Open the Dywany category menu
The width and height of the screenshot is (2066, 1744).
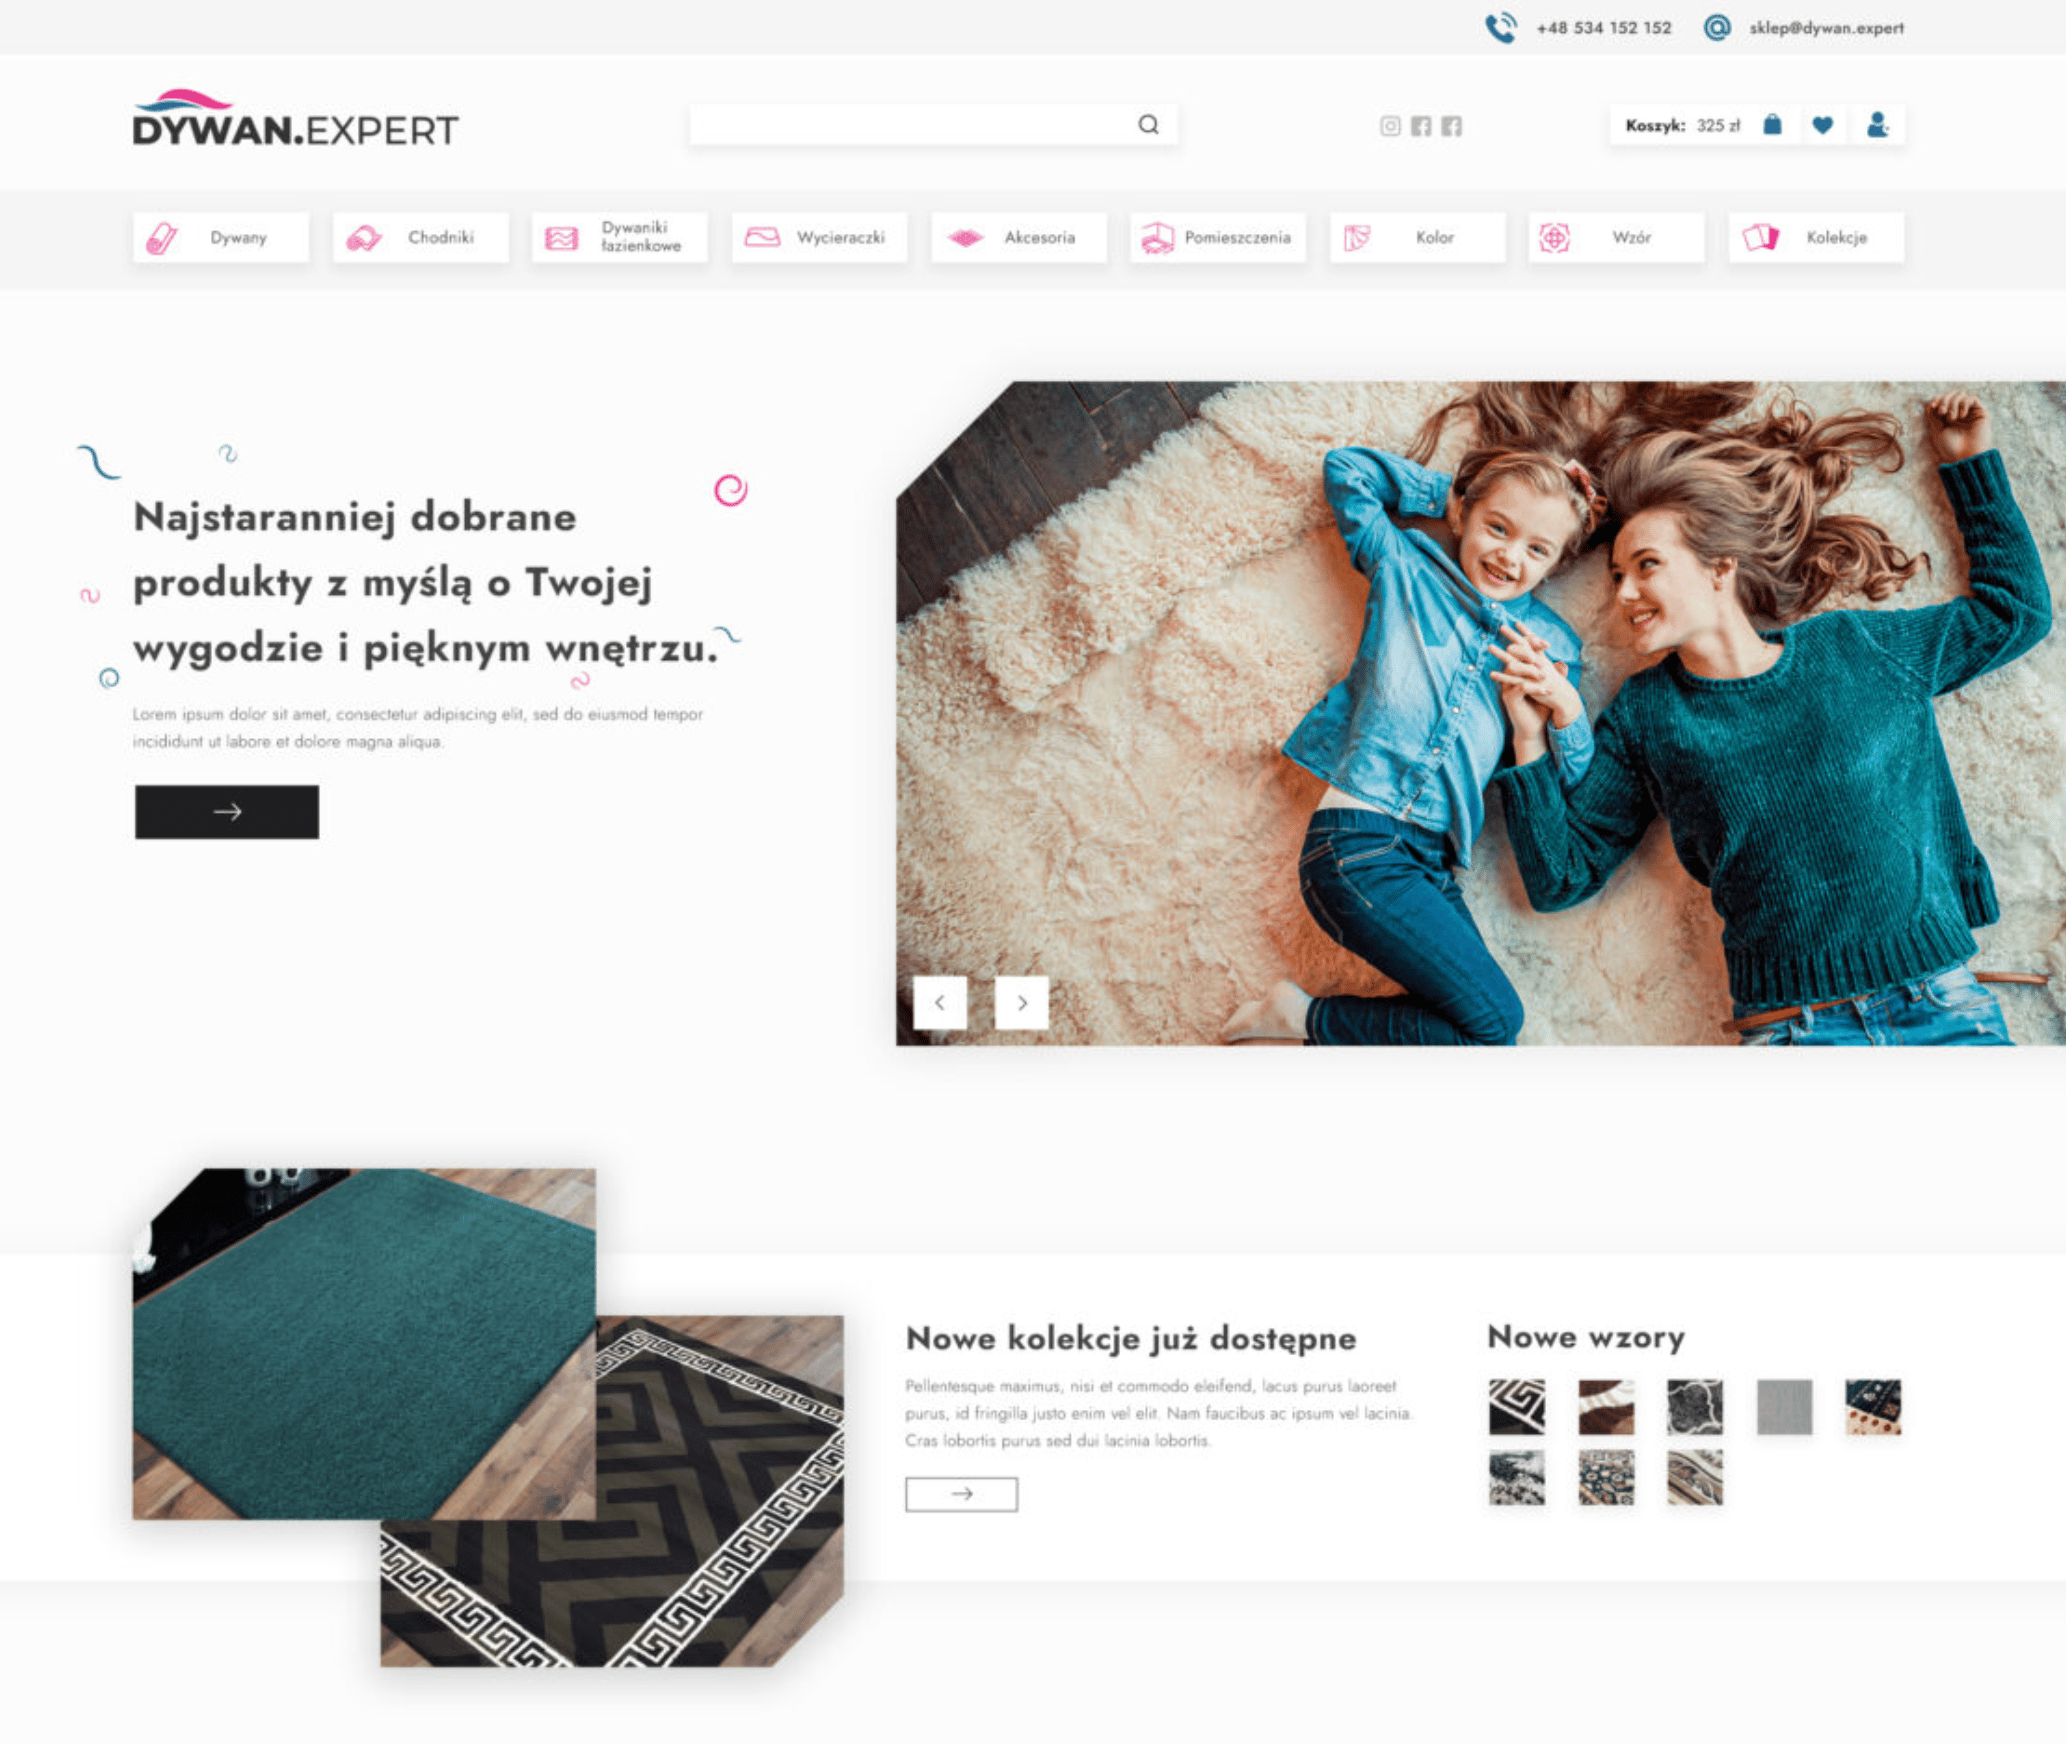[221, 238]
